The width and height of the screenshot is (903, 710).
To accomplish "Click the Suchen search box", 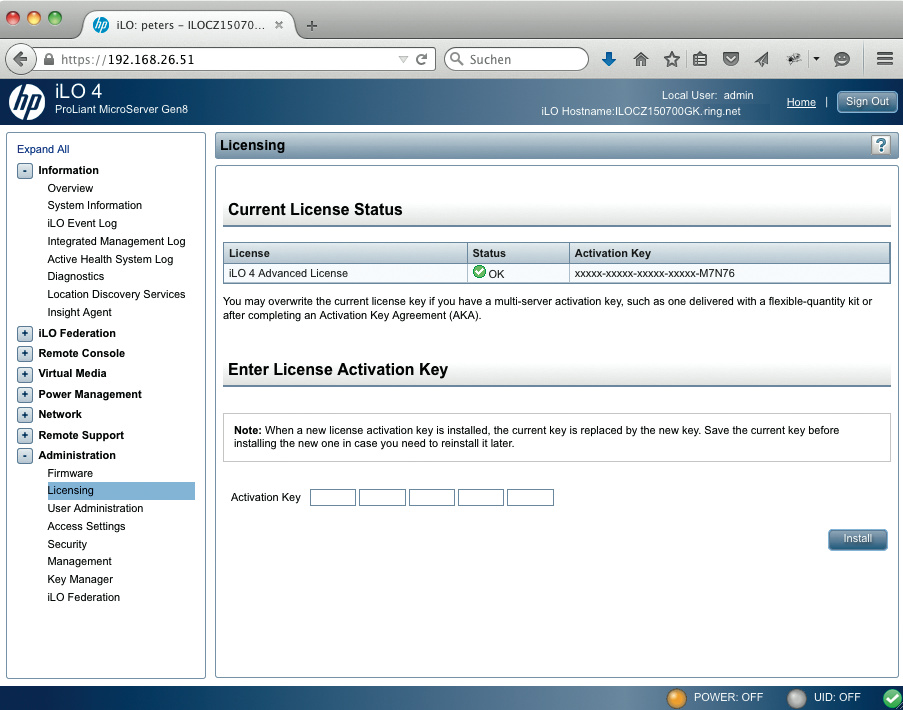I will pyautogui.click(x=517, y=59).
